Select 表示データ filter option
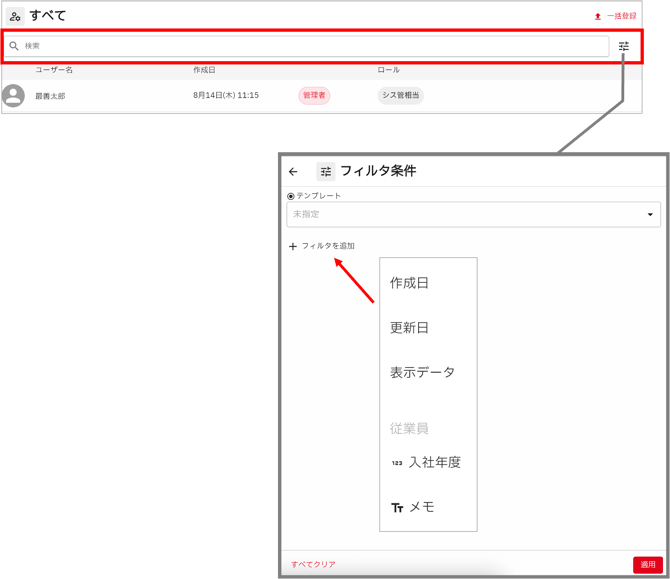 click(422, 372)
